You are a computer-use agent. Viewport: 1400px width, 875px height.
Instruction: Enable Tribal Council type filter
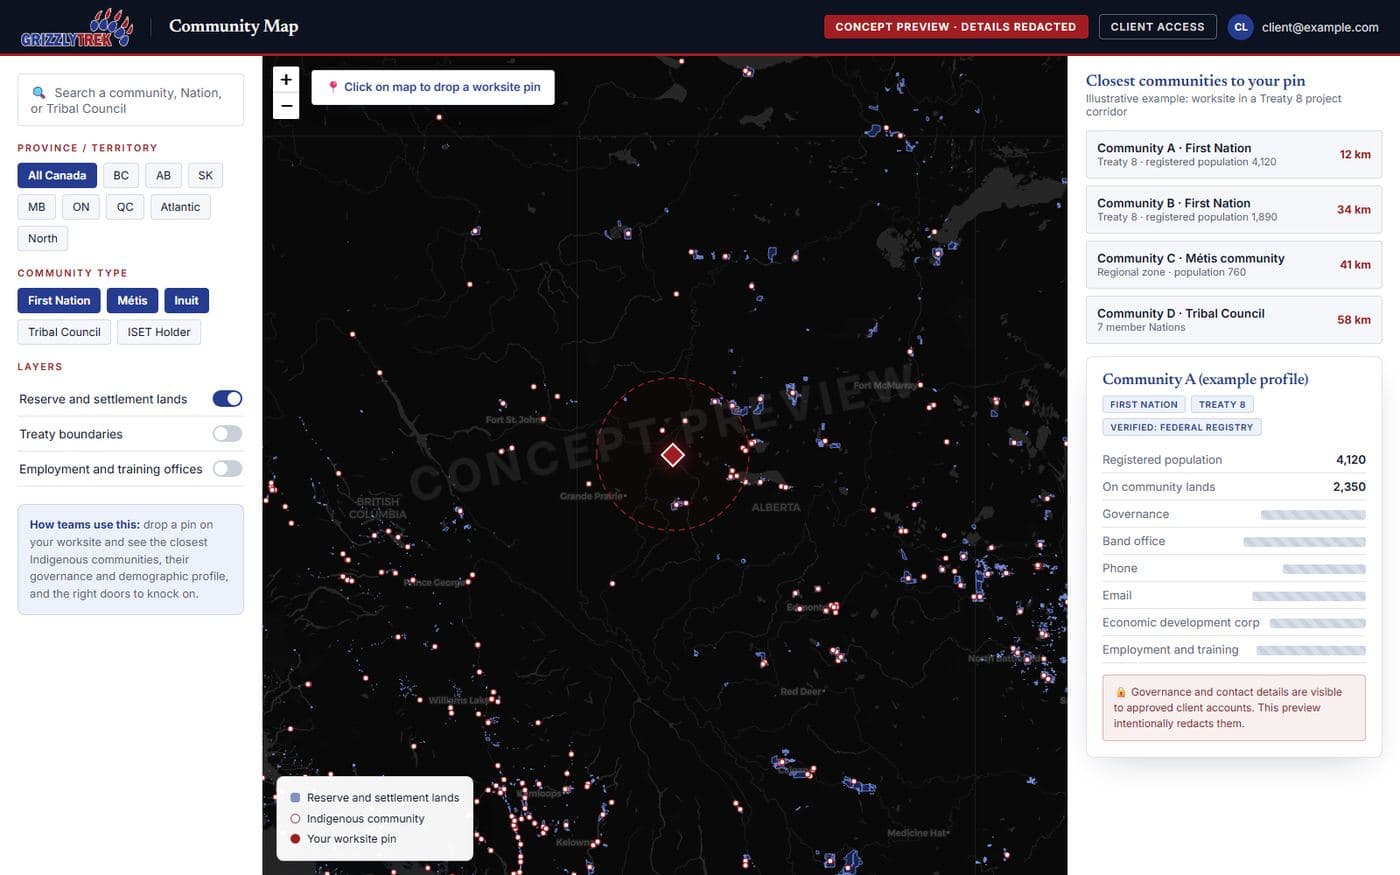pos(64,332)
